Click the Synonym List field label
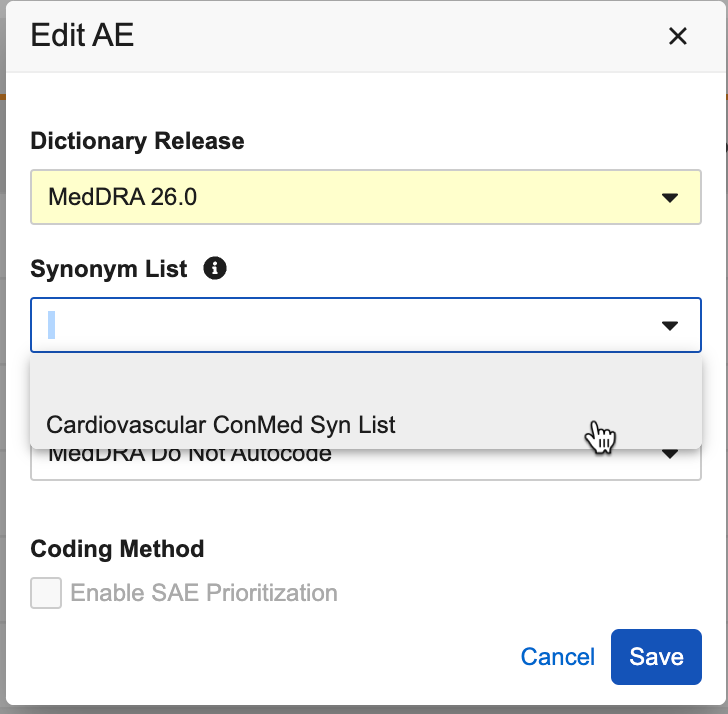The height and width of the screenshot is (714, 728). [x=109, y=269]
